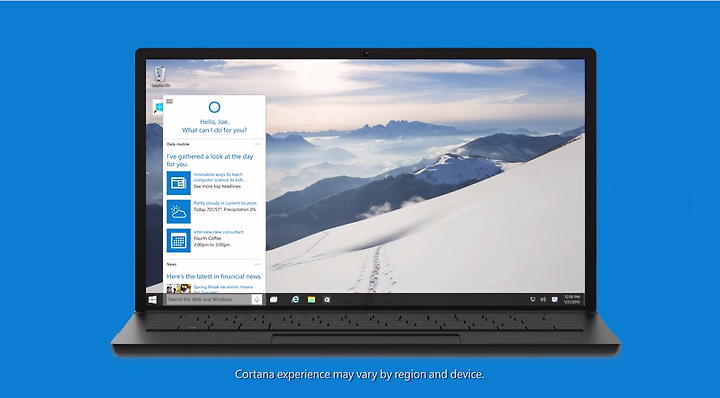
Task: Open Task View from the taskbar
Action: [274, 299]
